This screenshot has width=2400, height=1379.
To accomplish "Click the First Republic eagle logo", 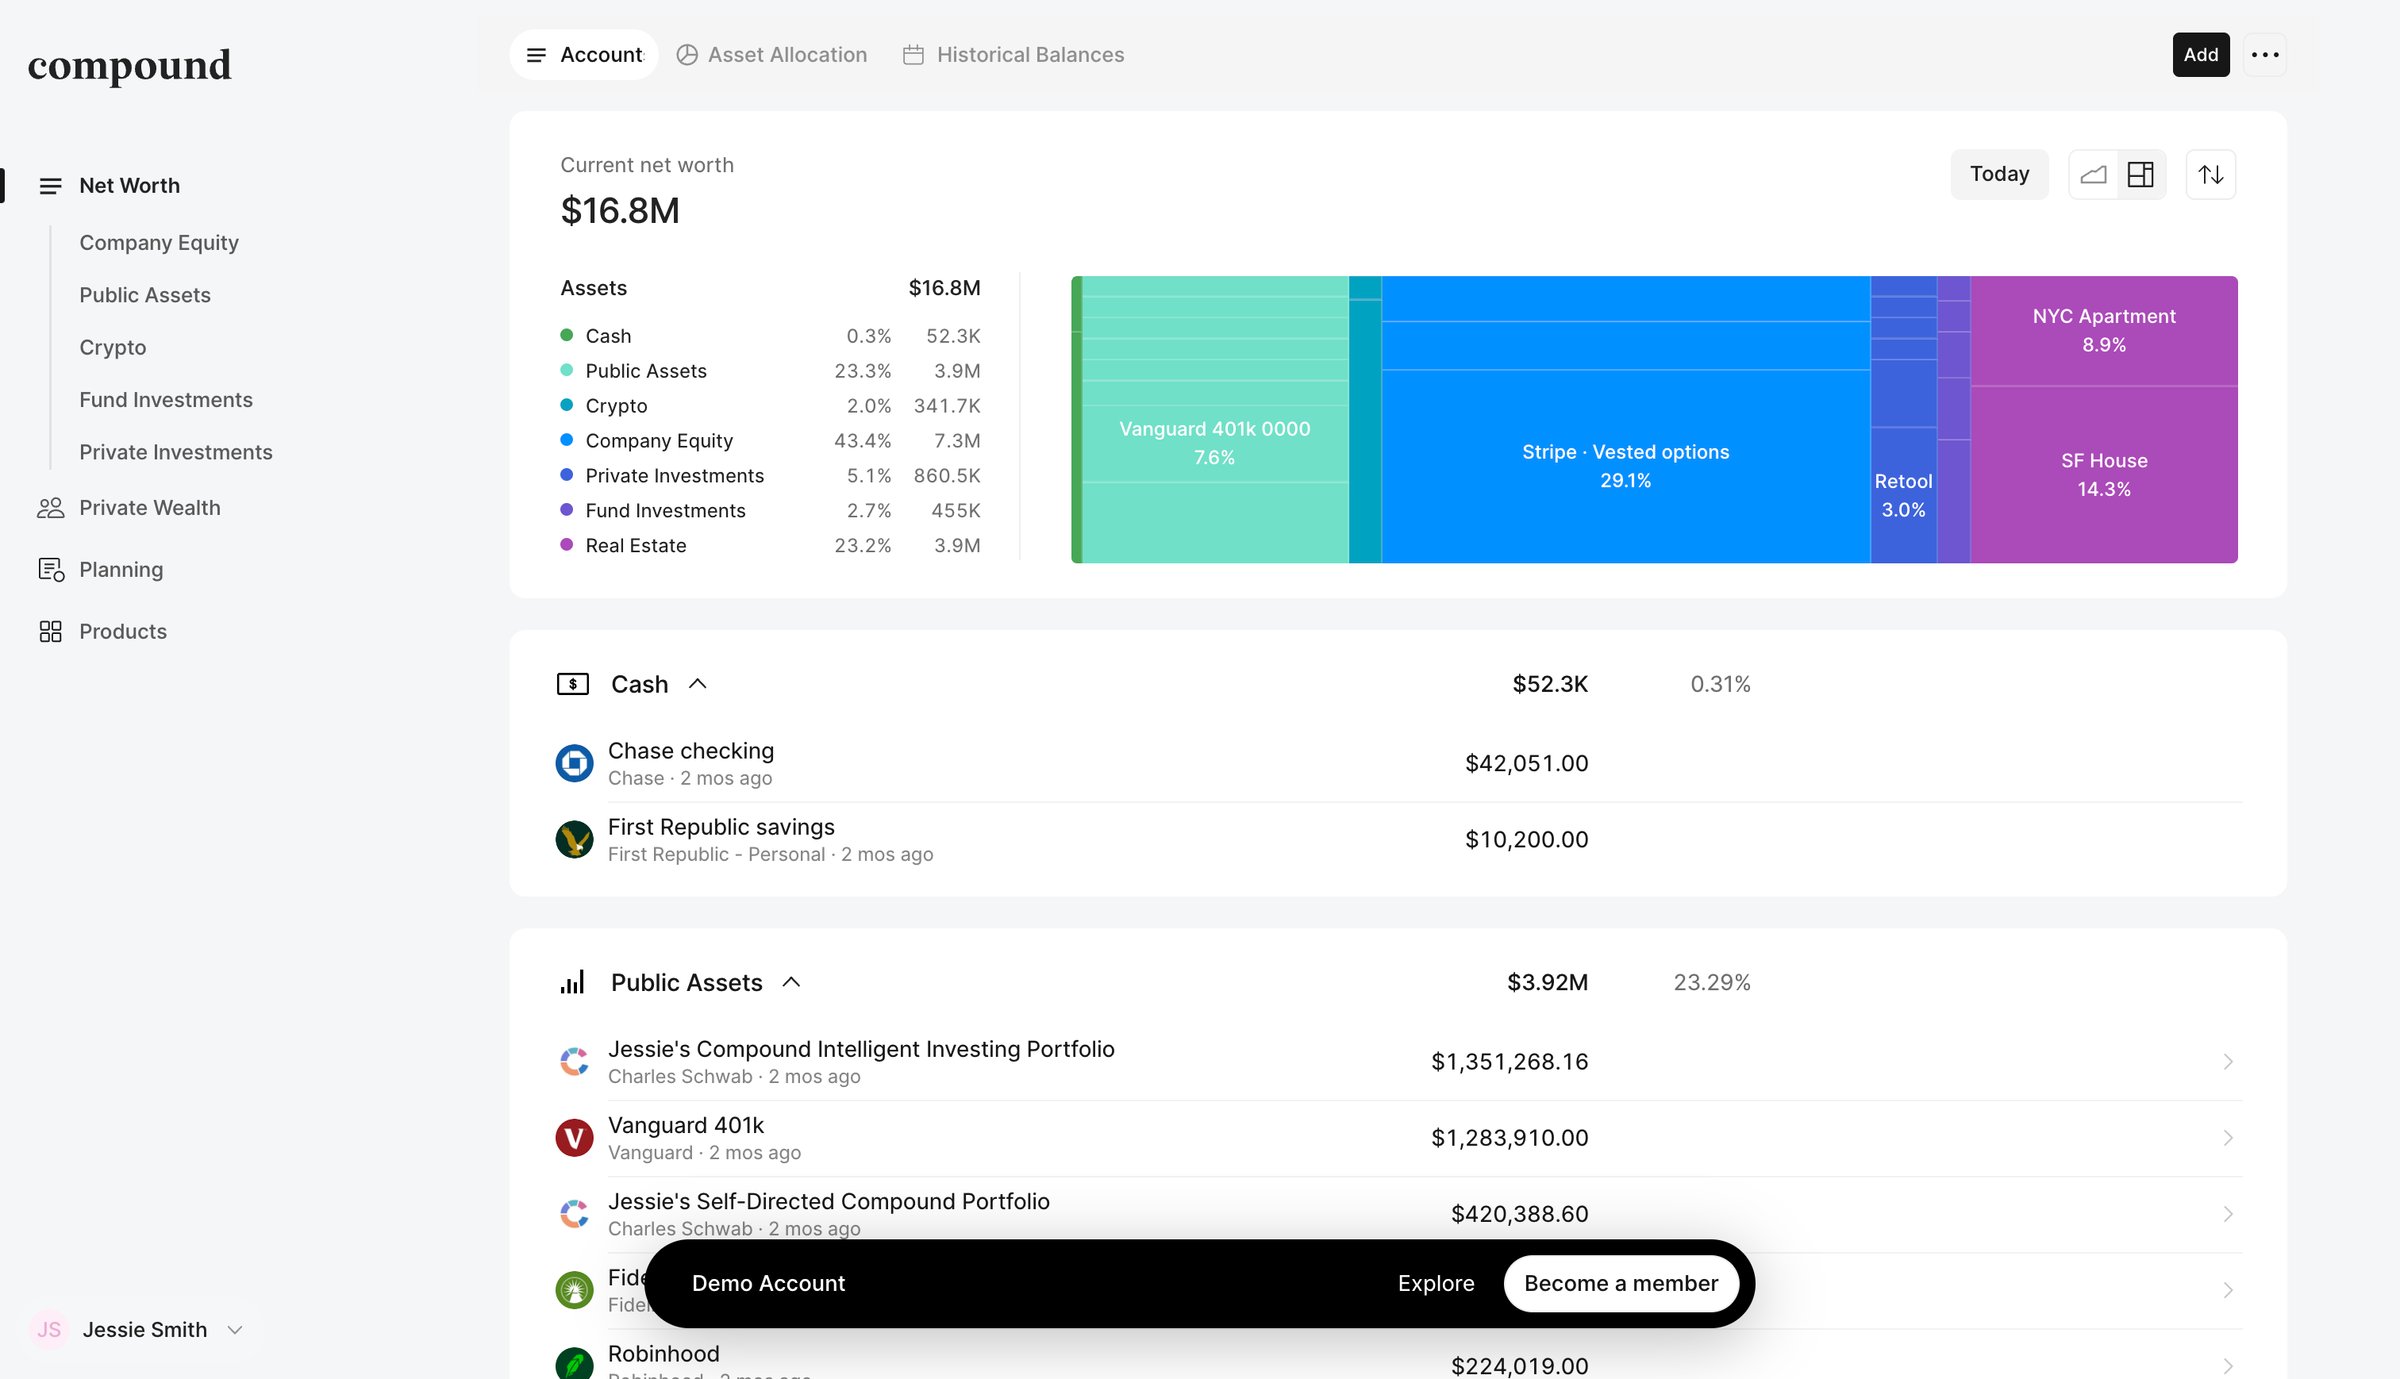I will (x=575, y=840).
